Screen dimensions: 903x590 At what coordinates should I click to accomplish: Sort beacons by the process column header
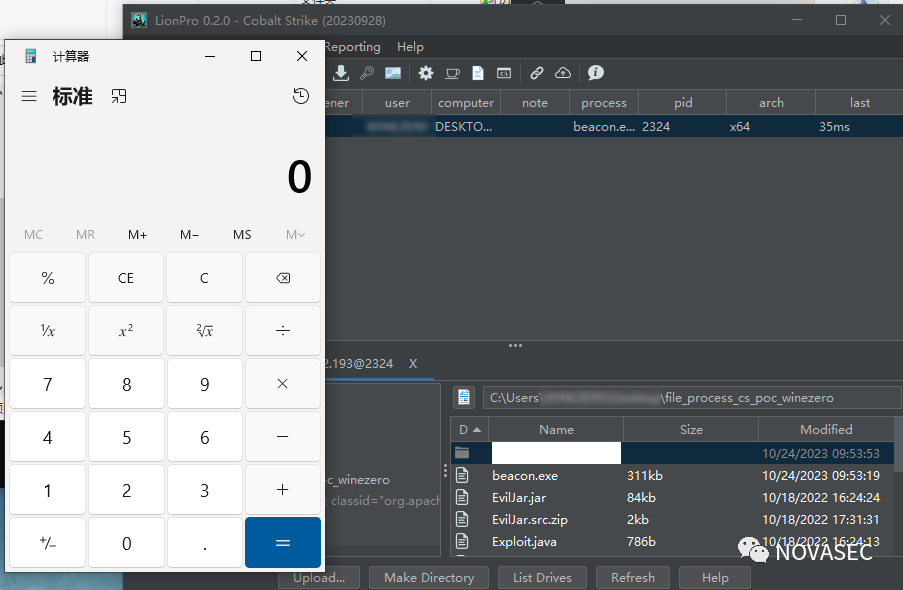coord(604,103)
